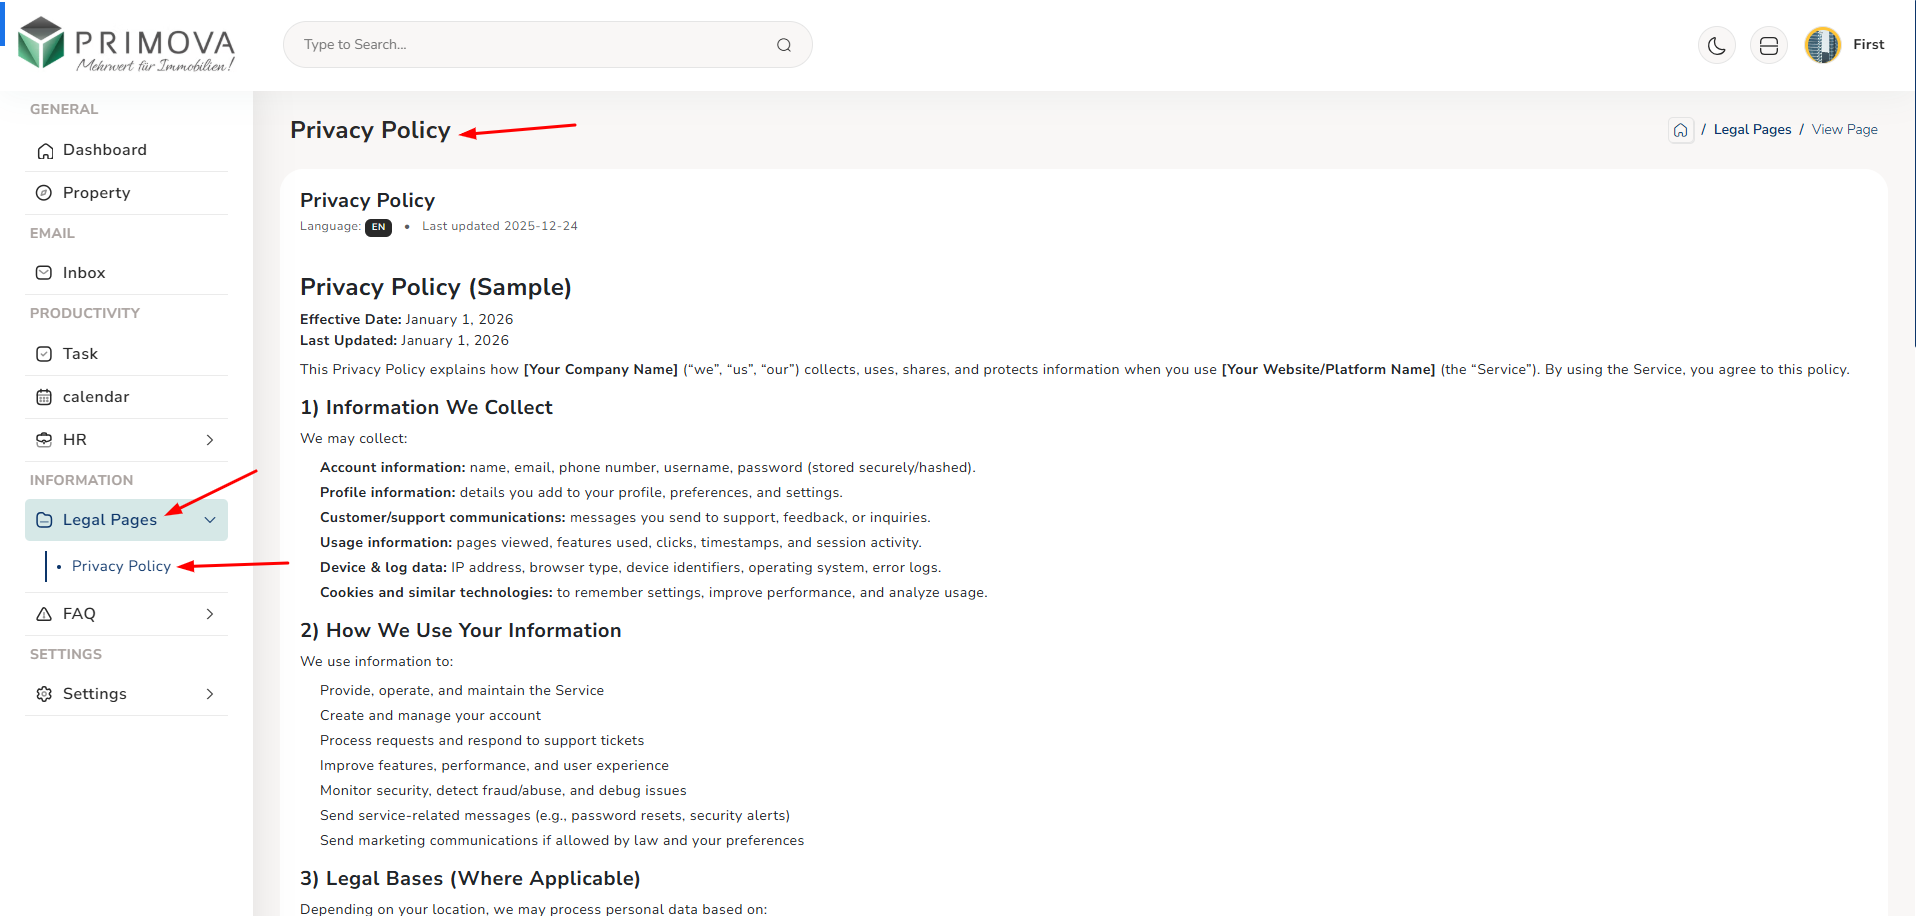The height and width of the screenshot is (916, 1916).
Task: Open the user profile avatar
Action: click(x=1822, y=45)
